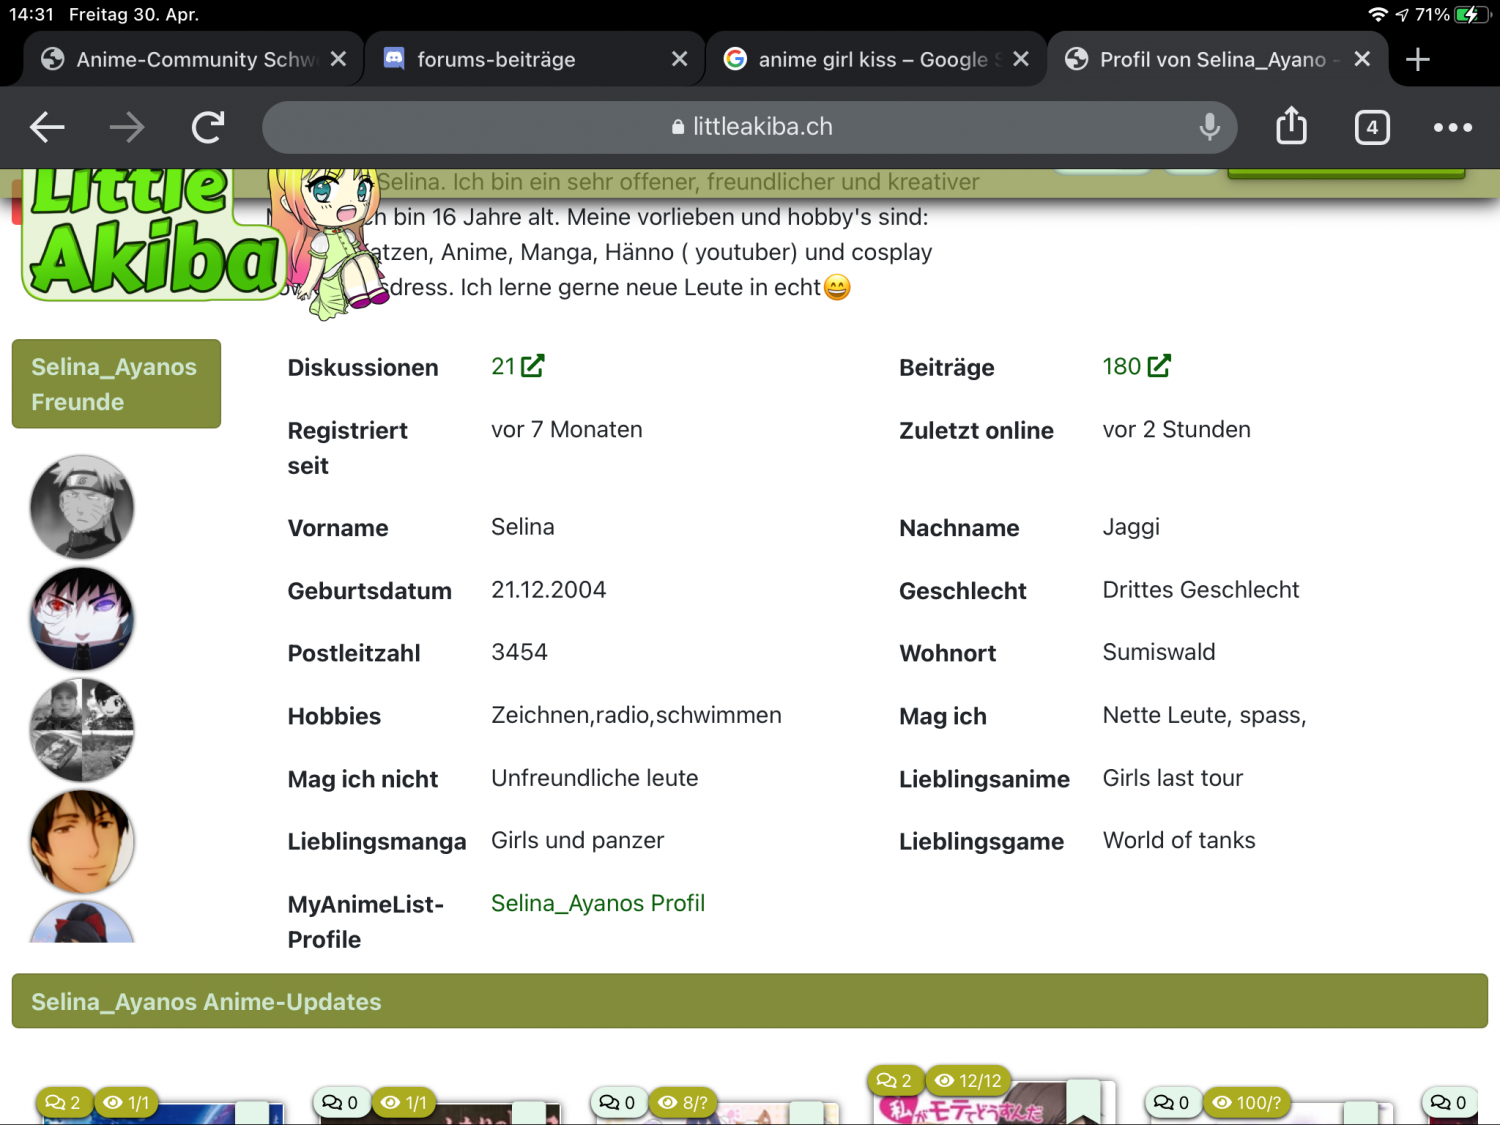Open the brown-haired man friend avatar
This screenshot has width=1500, height=1125.
(x=82, y=841)
